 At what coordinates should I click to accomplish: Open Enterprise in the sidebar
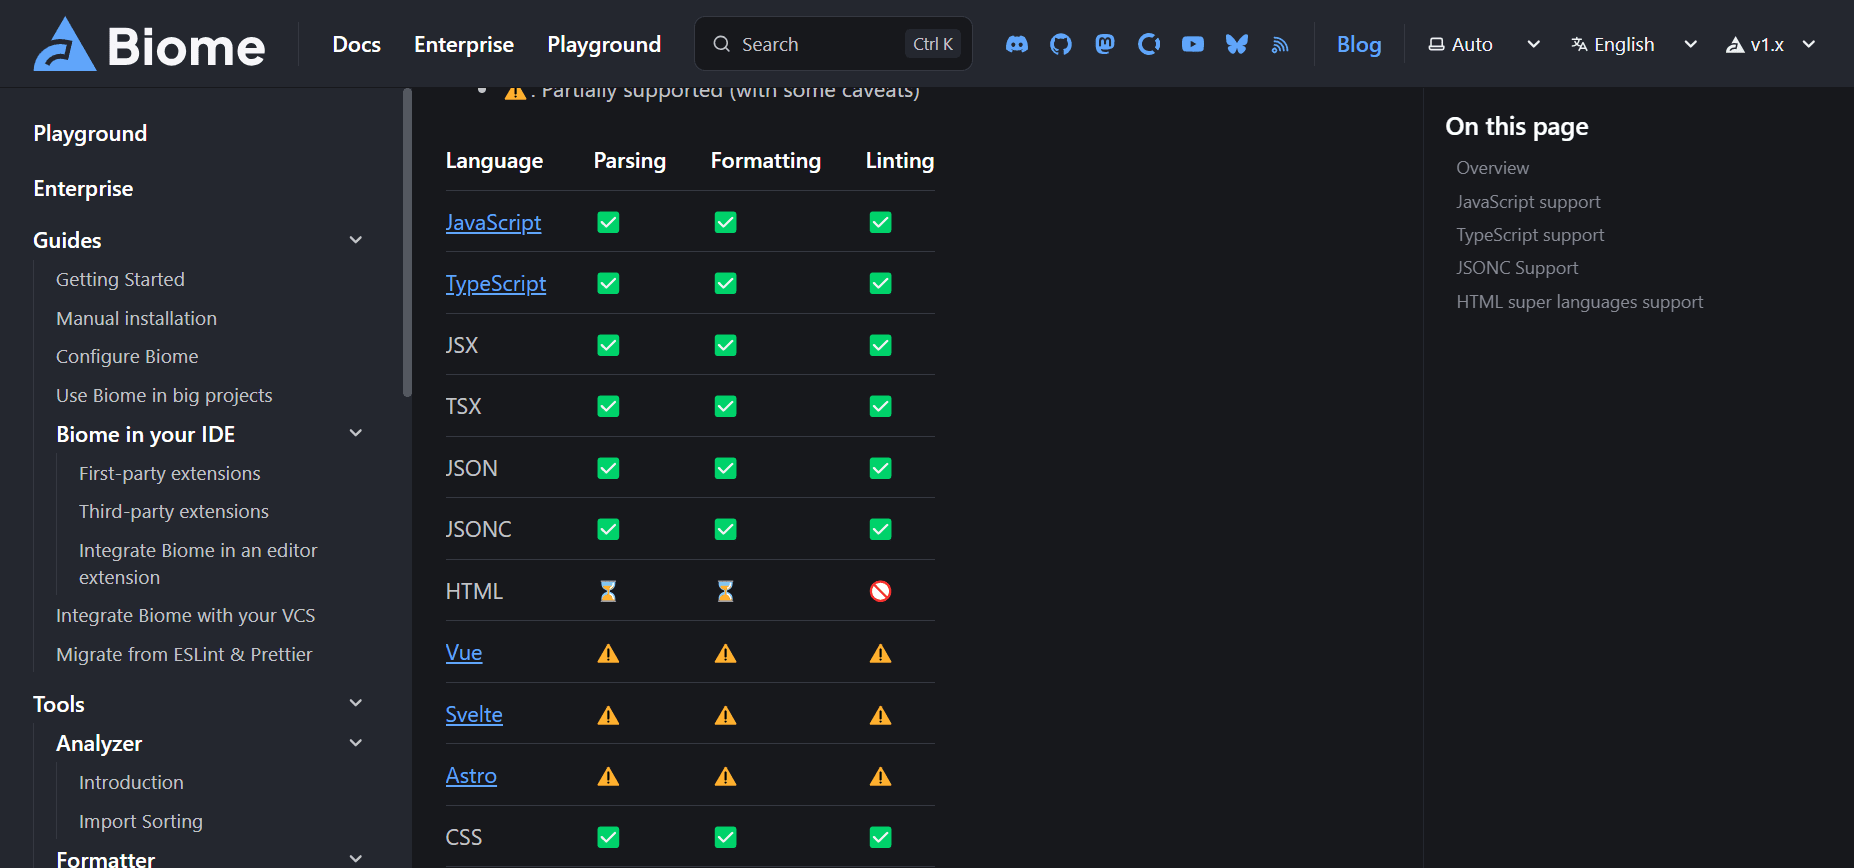pos(83,188)
